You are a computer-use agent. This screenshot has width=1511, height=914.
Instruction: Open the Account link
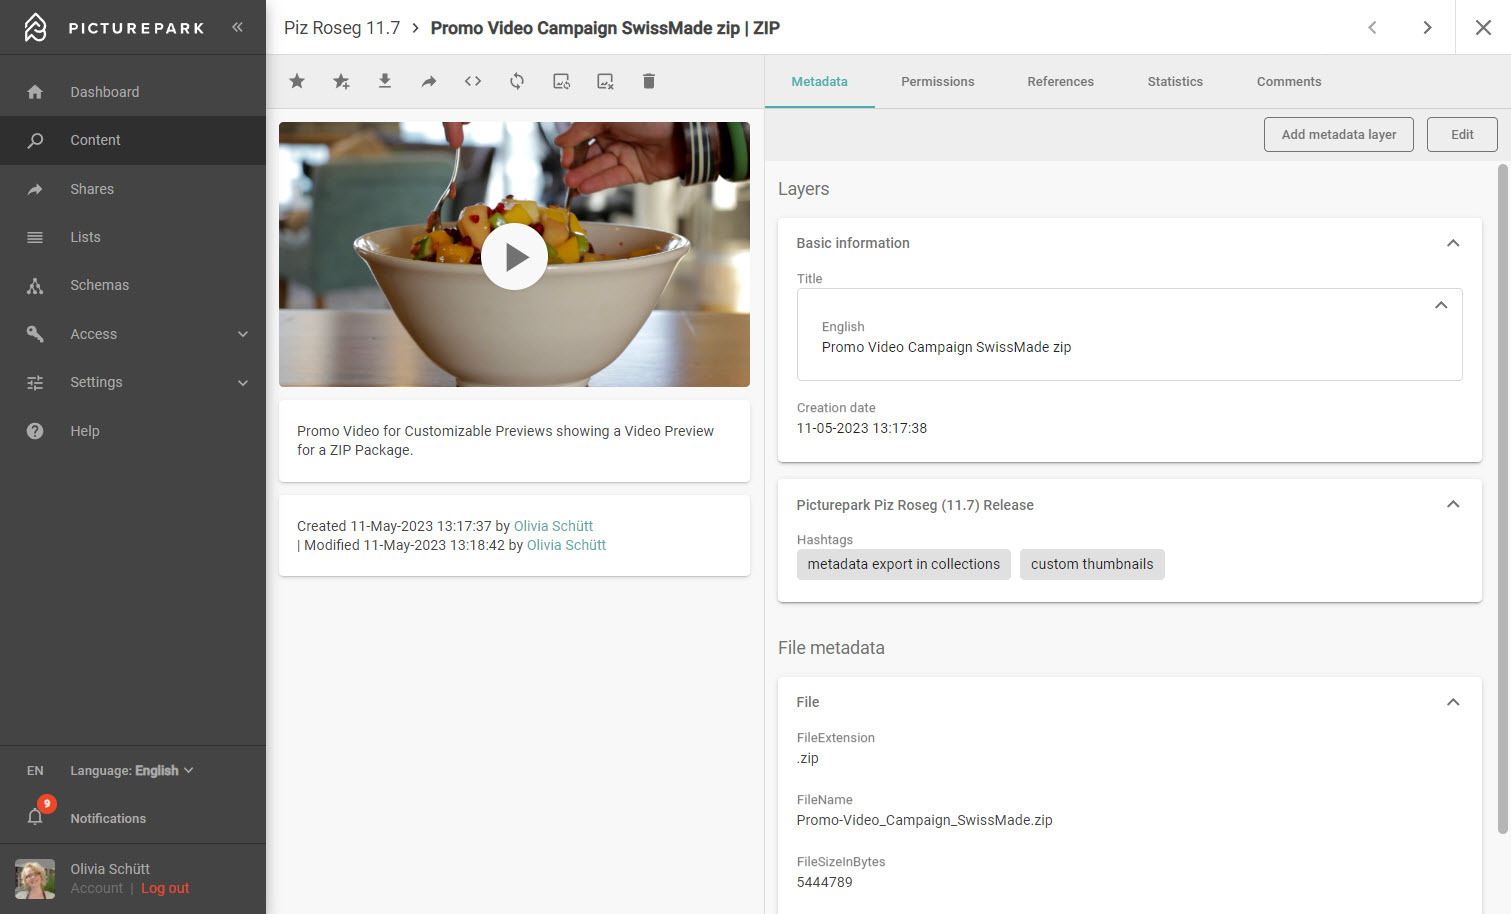(x=96, y=888)
